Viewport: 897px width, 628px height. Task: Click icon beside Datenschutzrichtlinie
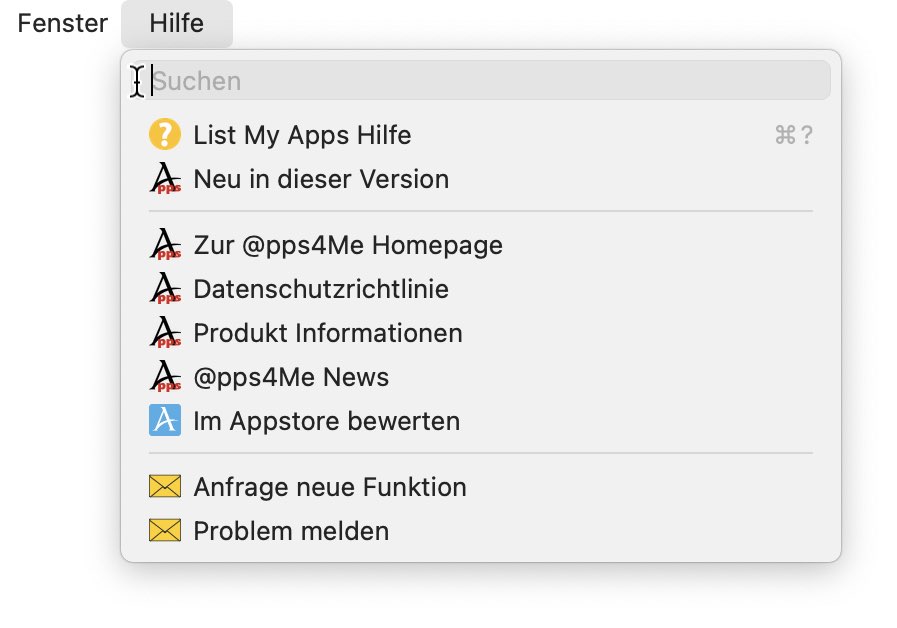165,288
